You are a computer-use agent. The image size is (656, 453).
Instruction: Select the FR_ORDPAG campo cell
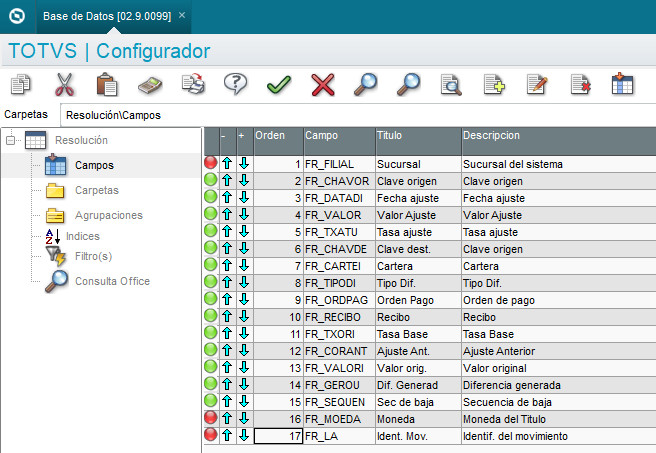tap(339, 300)
